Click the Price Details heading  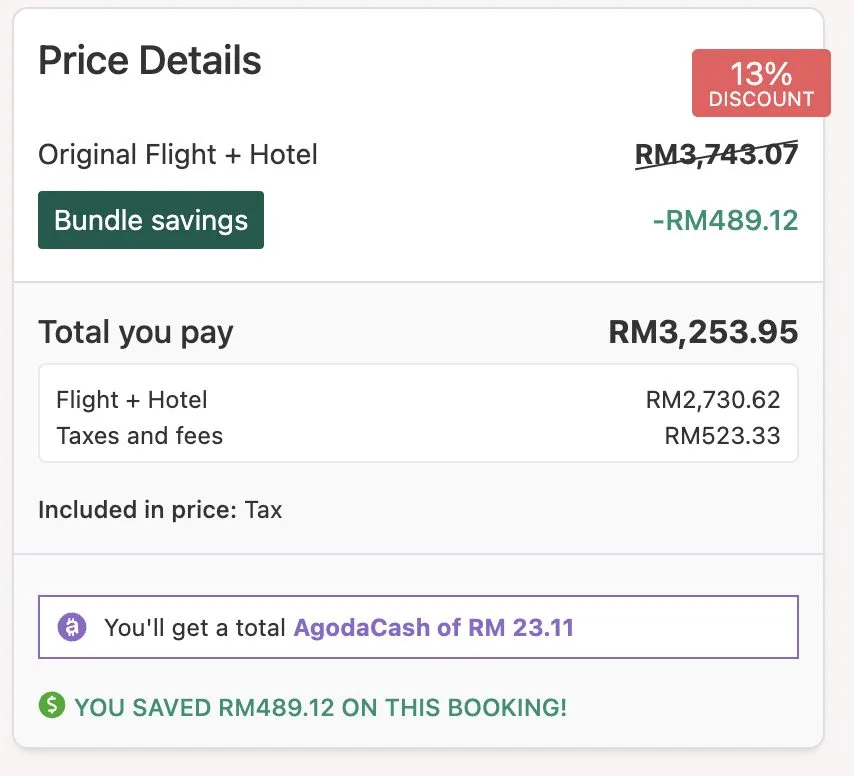pyautogui.click(x=150, y=61)
